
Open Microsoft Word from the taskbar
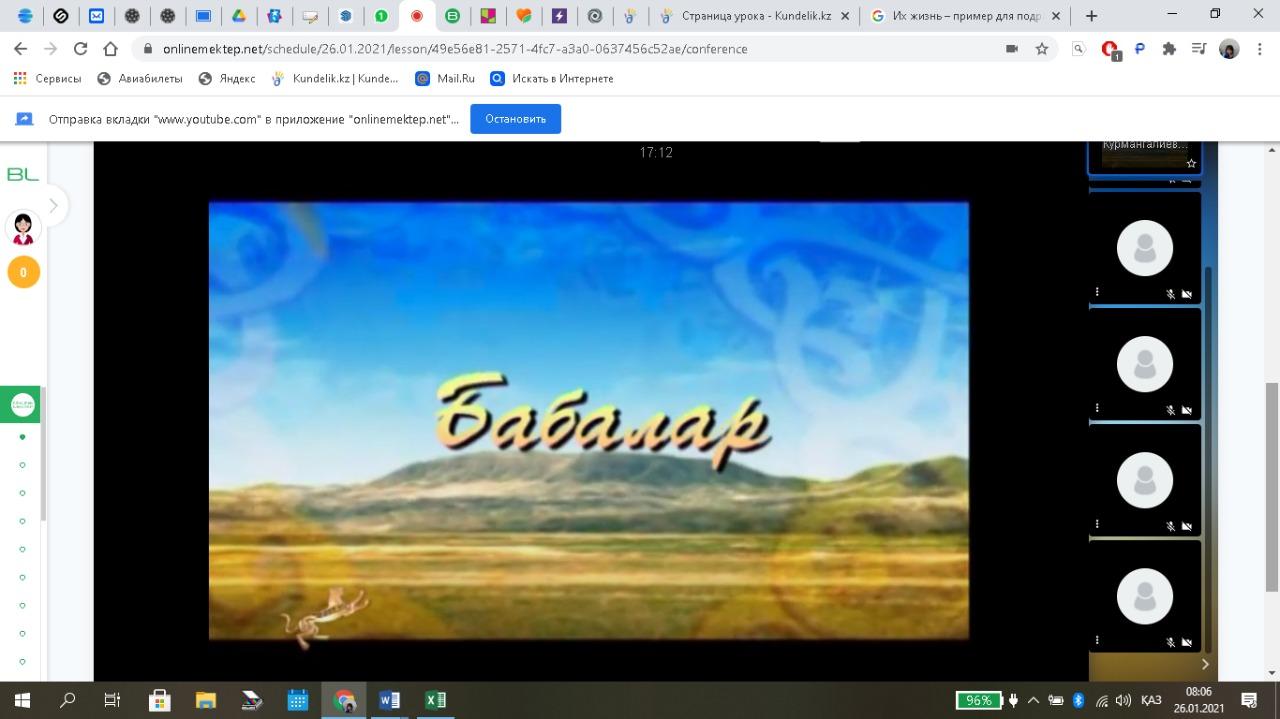pyautogui.click(x=389, y=700)
